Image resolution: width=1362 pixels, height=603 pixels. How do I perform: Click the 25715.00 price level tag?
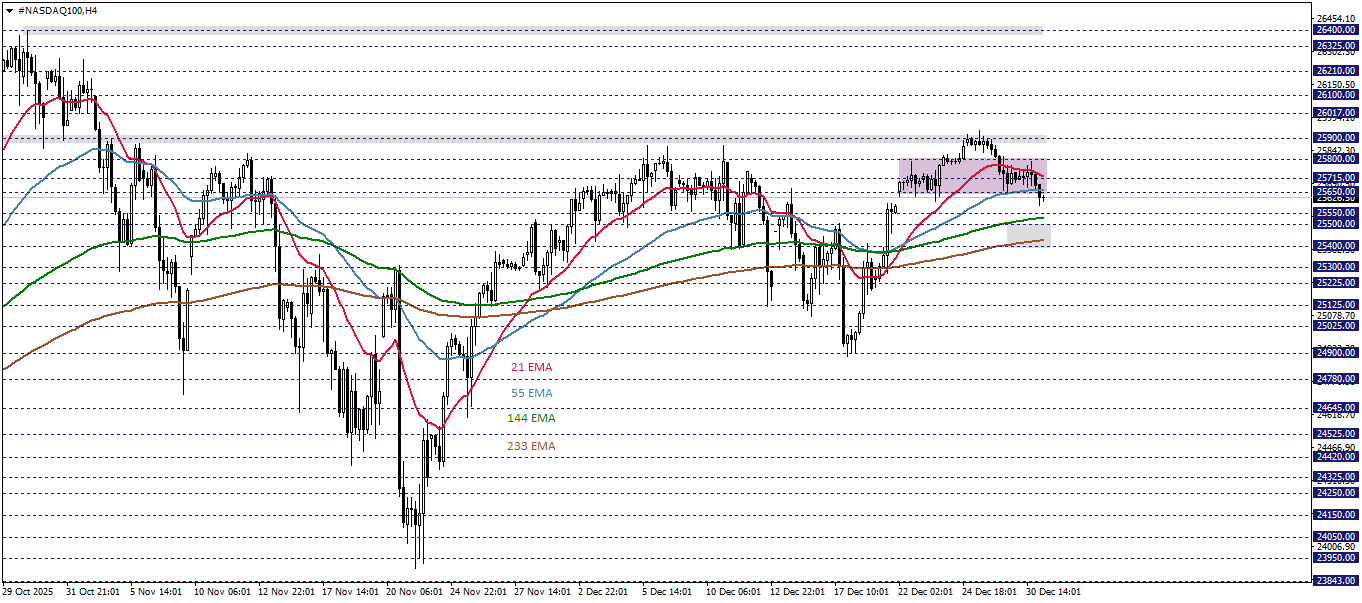click(1334, 178)
